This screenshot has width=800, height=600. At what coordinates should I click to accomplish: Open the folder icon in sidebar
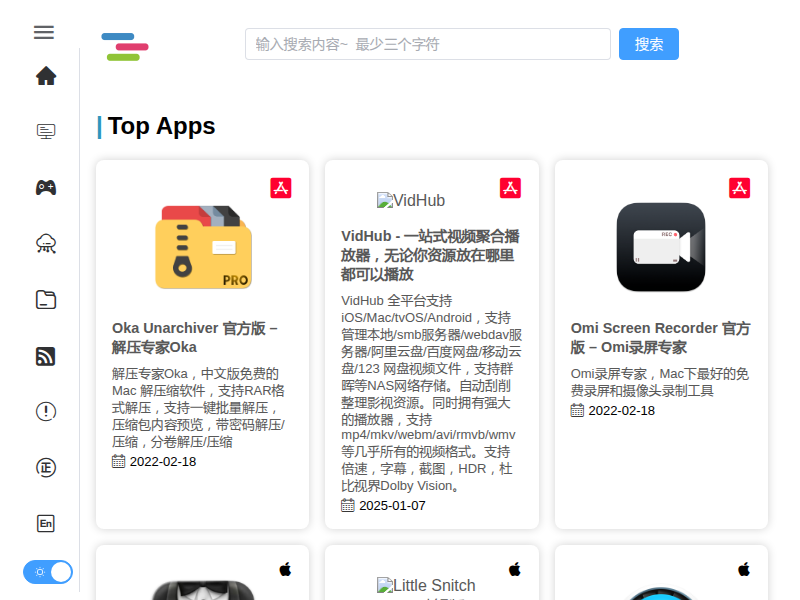(x=46, y=299)
